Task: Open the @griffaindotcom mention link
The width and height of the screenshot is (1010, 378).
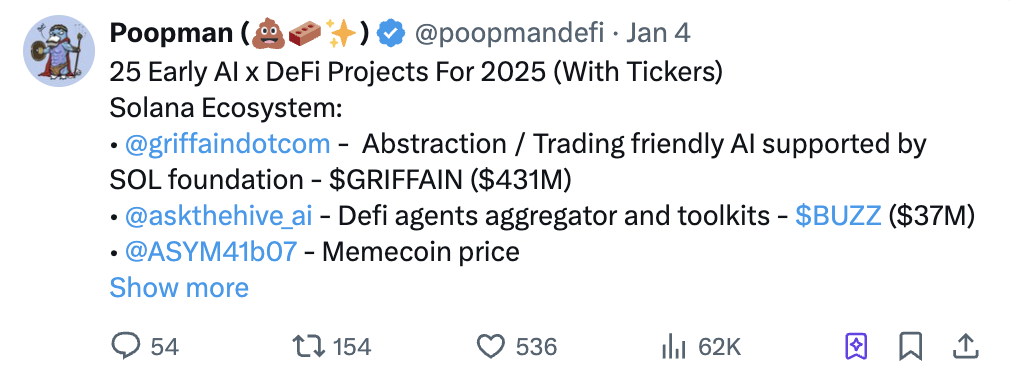Action: (227, 144)
